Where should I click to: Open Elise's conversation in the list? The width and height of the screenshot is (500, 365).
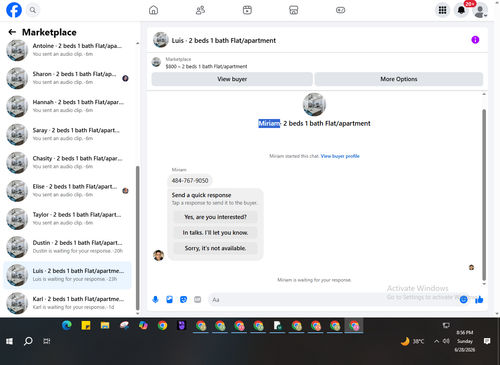pyautogui.click(x=67, y=190)
